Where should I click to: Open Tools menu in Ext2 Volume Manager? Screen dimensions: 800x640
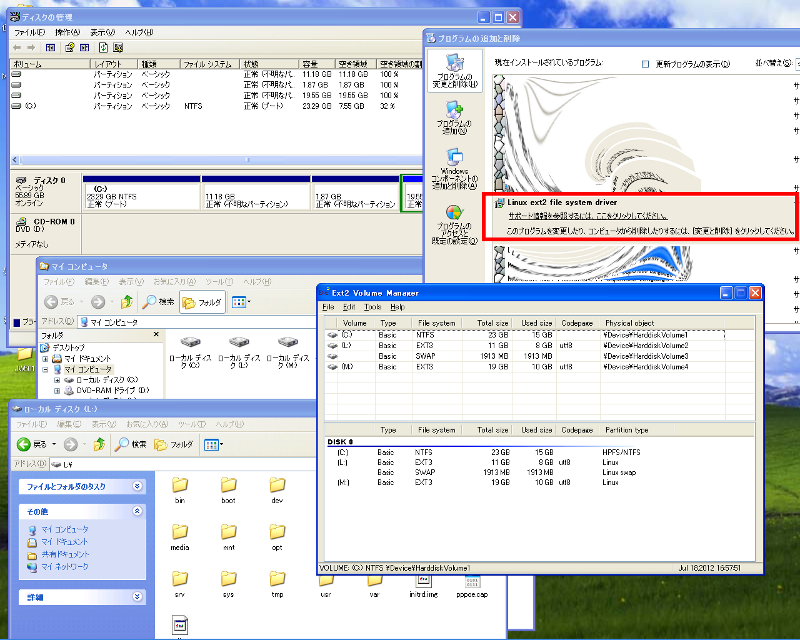(x=372, y=307)
